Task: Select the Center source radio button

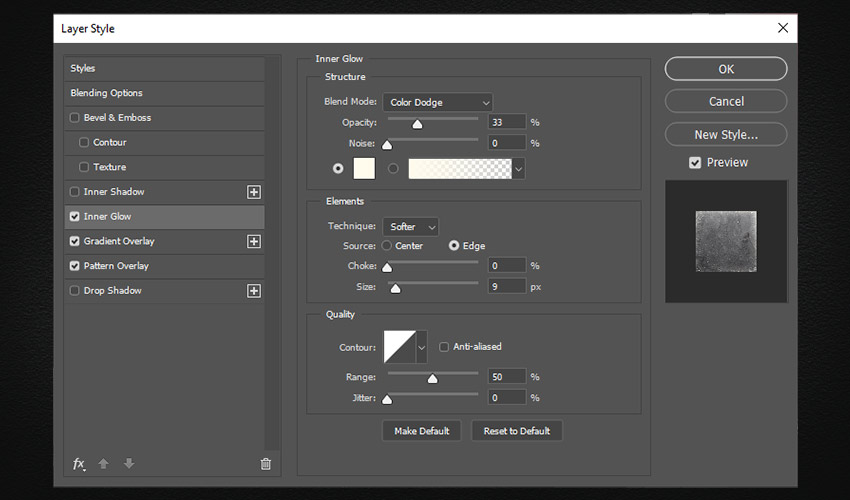Action: pos(386,246)
